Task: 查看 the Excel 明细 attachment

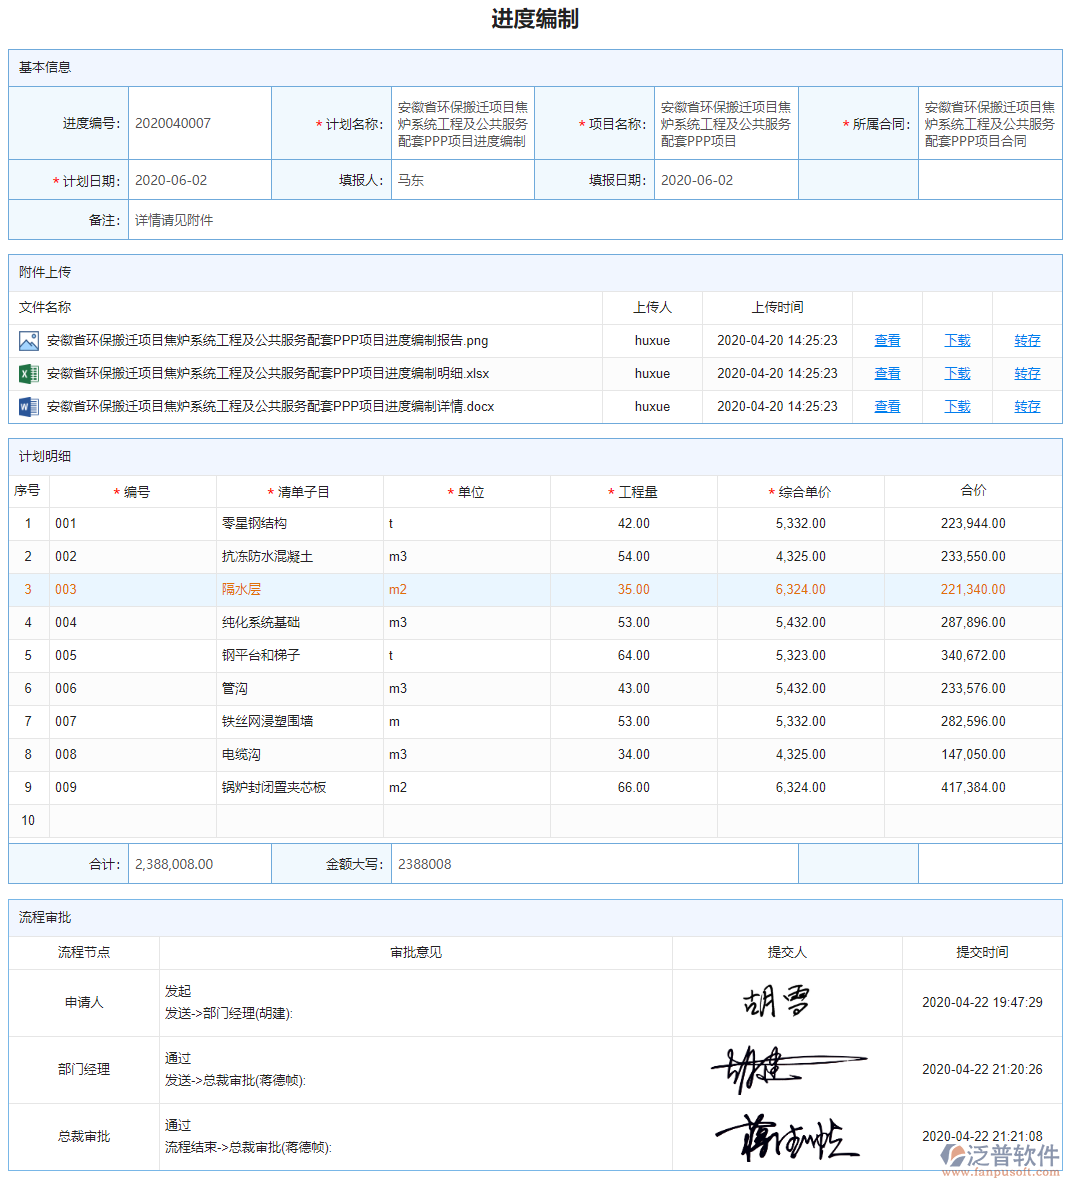Action: click(x=886, y=373)
